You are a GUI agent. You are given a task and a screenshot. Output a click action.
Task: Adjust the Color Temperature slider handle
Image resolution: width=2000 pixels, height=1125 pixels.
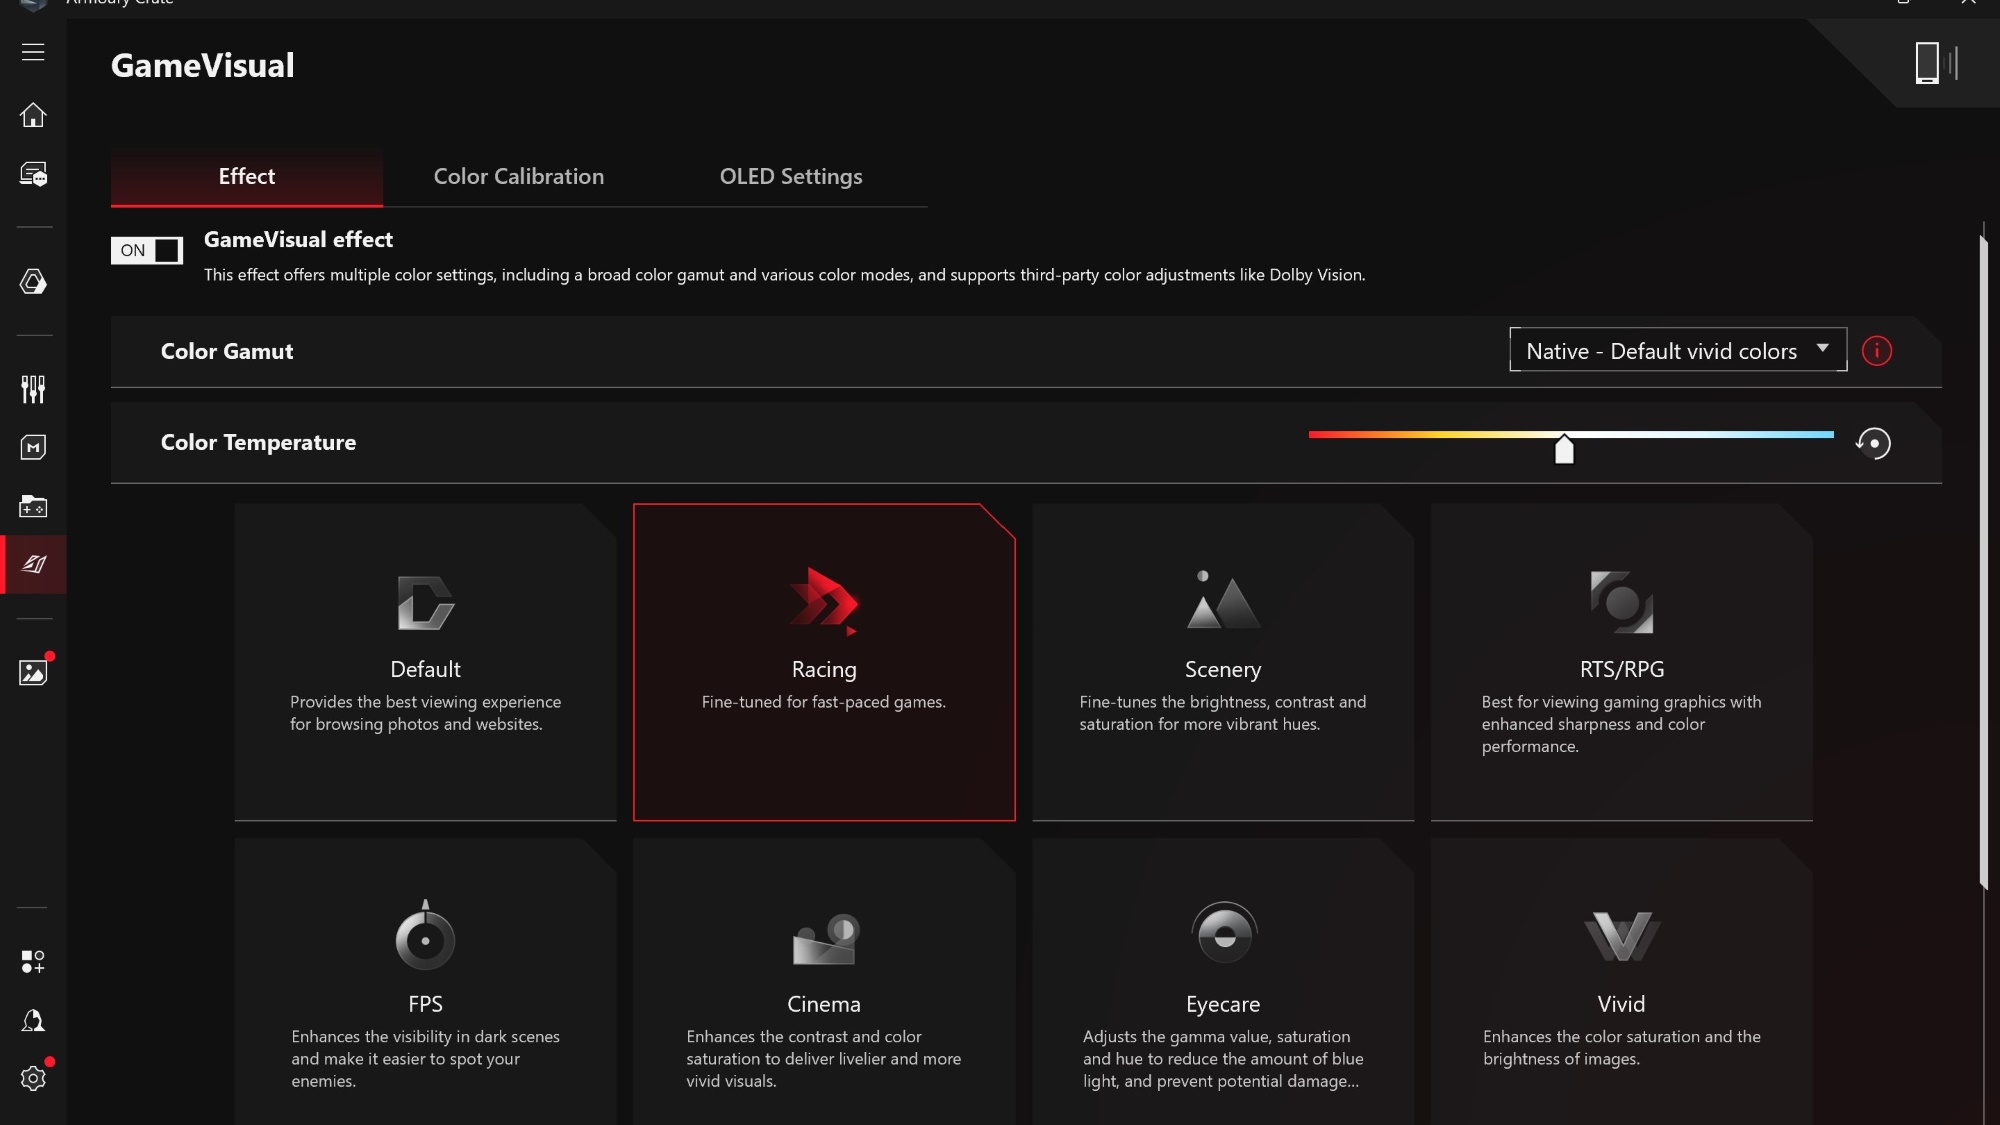(1564, 449)
